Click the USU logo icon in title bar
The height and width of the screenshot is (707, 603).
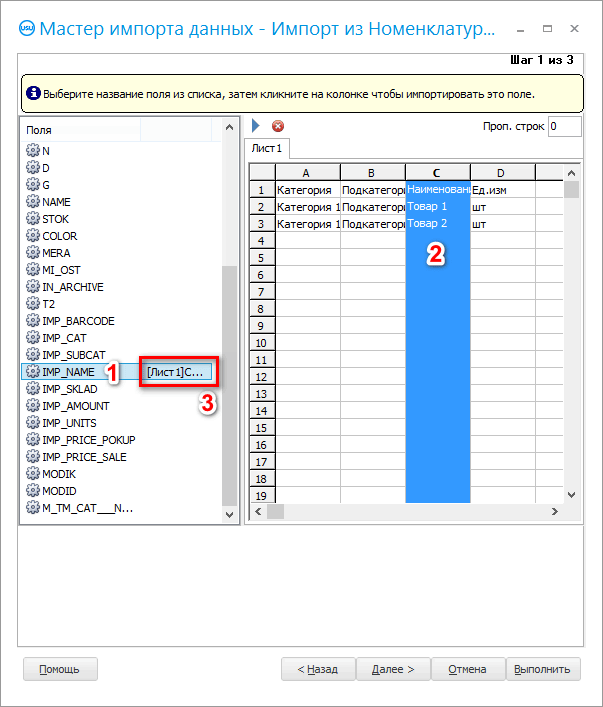tap(27, 28)
